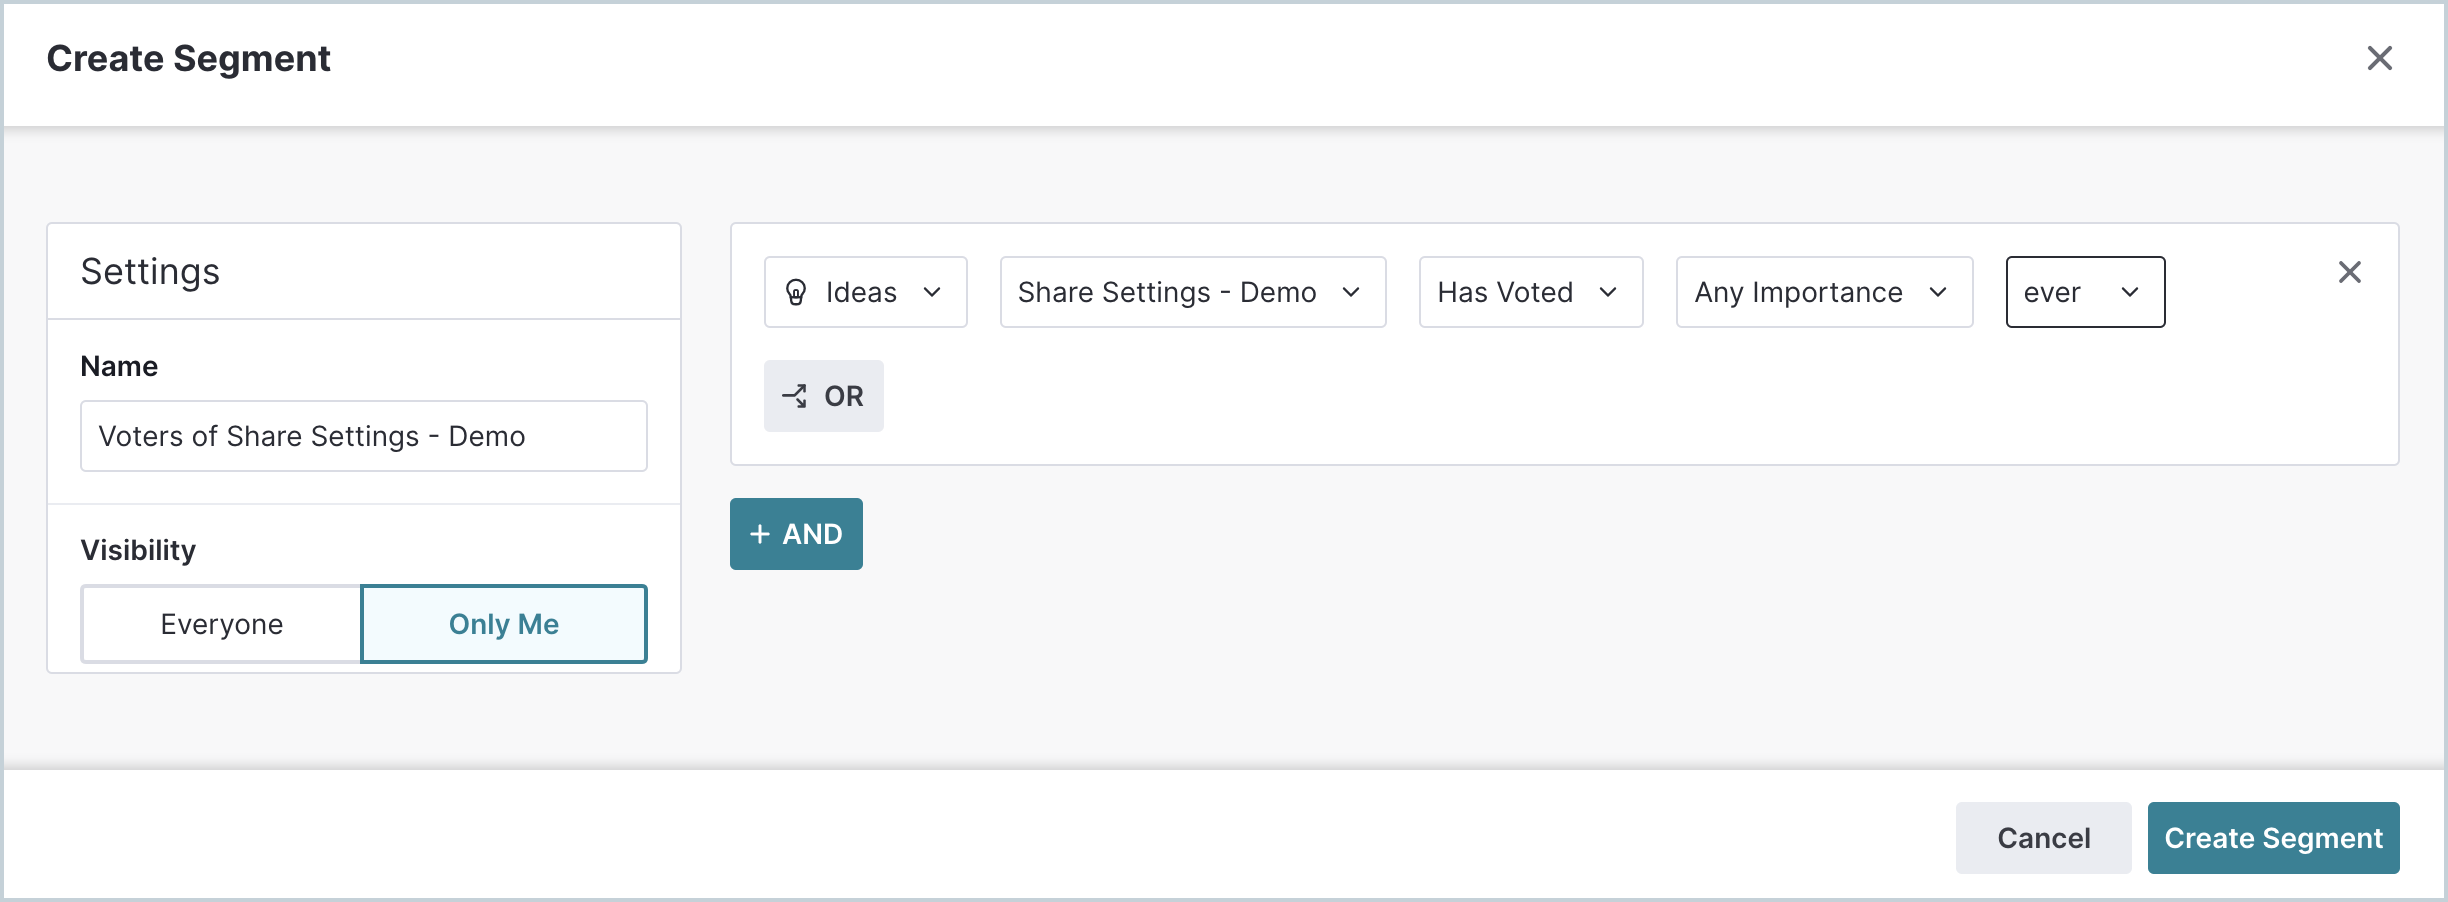Click the Create Segment dialog title
This screenshot has width=2448, height=902.
click(x=187, y=58)
